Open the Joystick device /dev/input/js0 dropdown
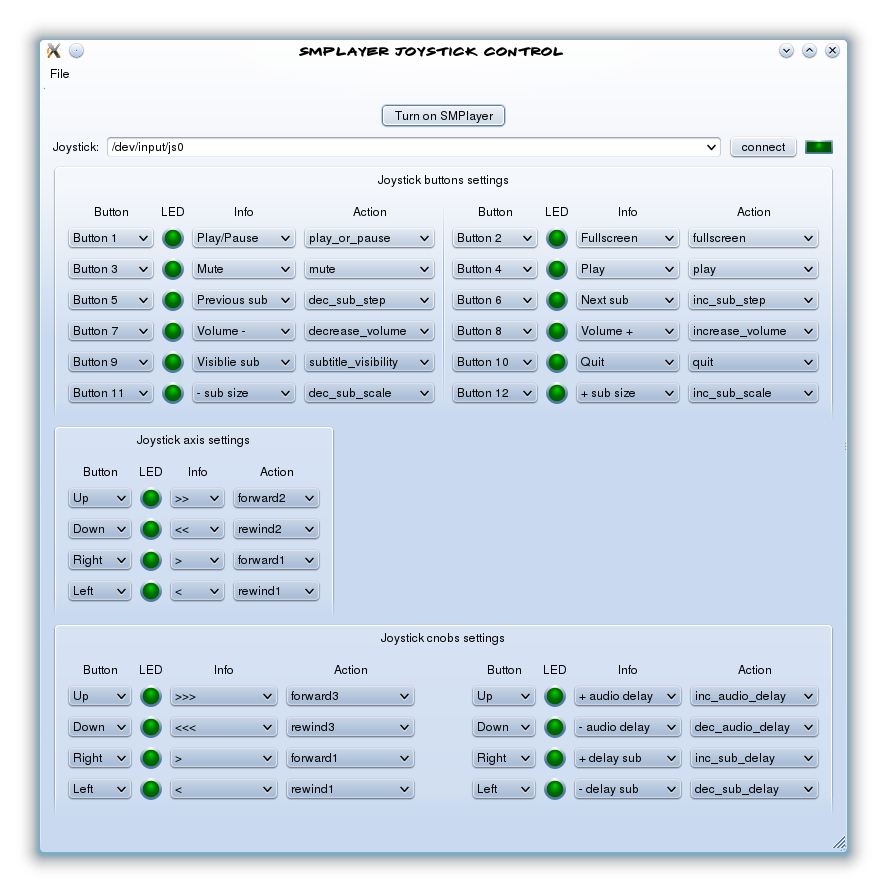Viewport: 887px width, 892px height. [414, 147]
